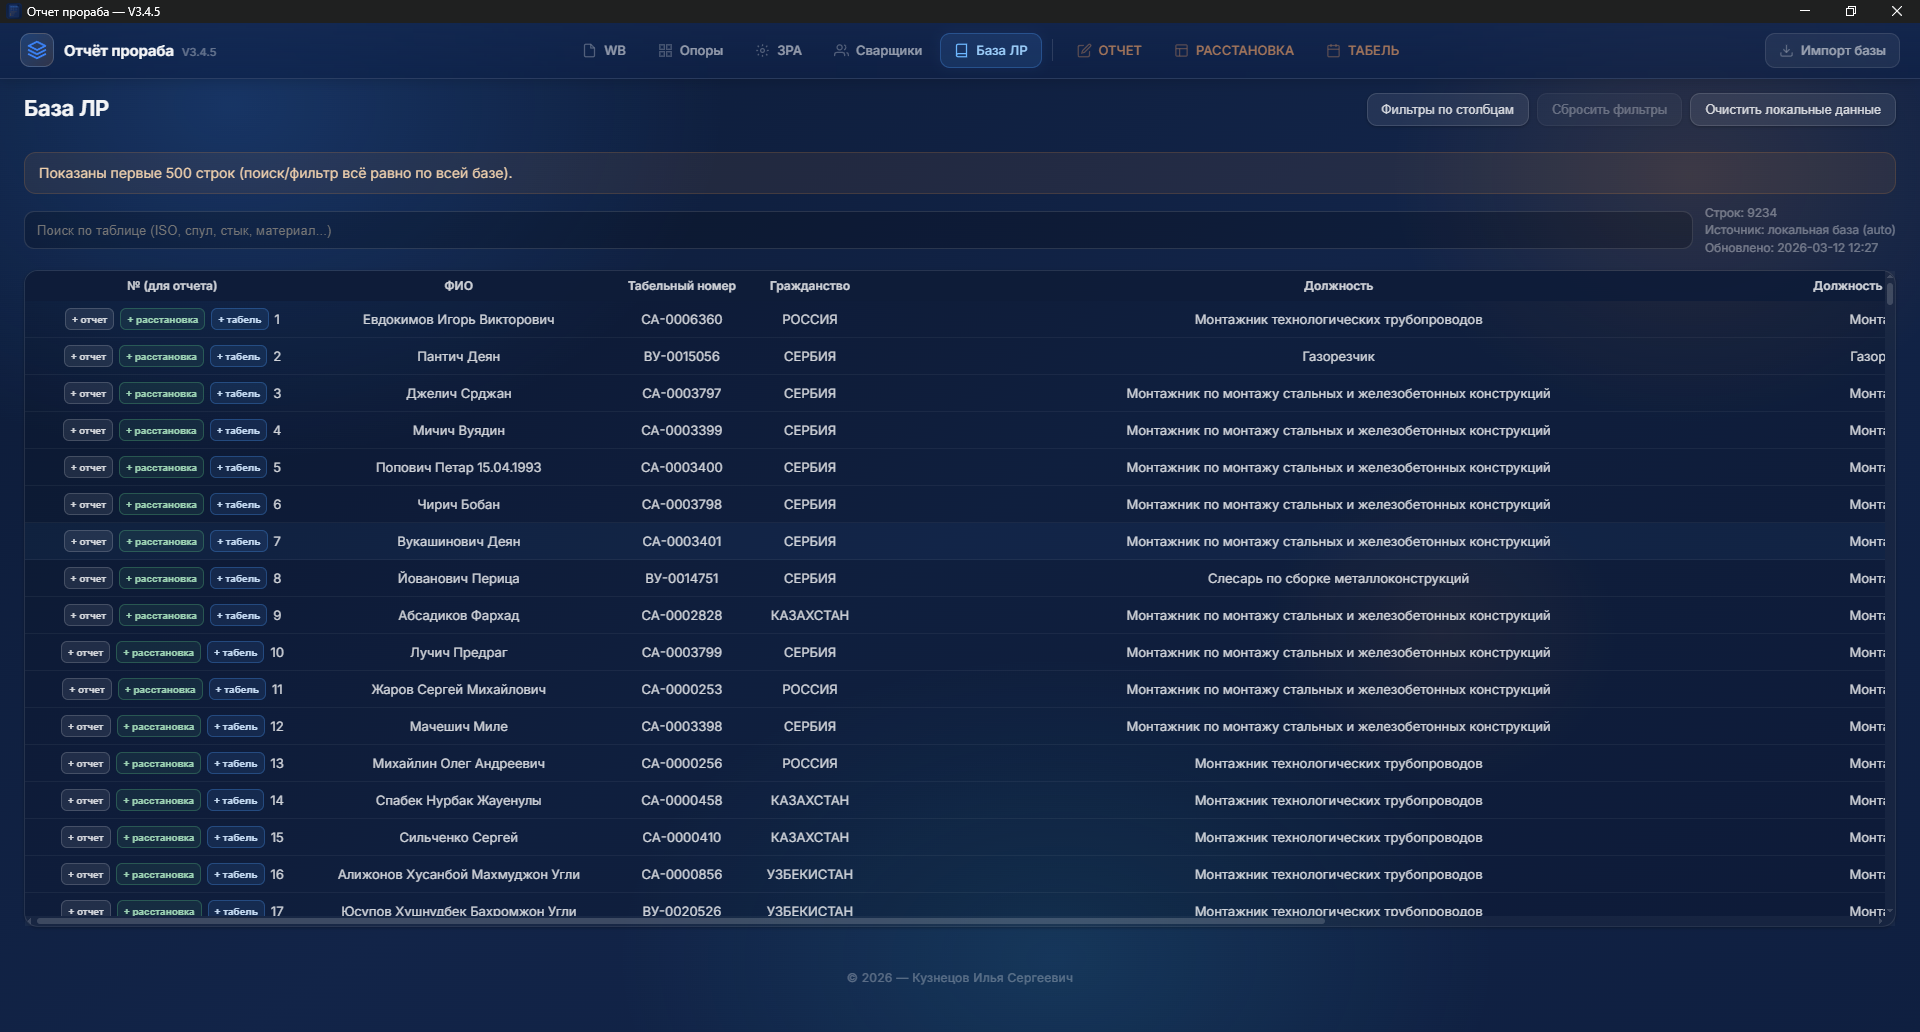Add Пантич Деян to расстановка

161,357
